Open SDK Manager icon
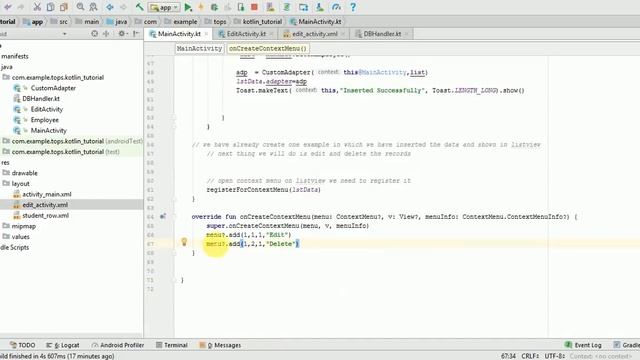 click(320, 7)
